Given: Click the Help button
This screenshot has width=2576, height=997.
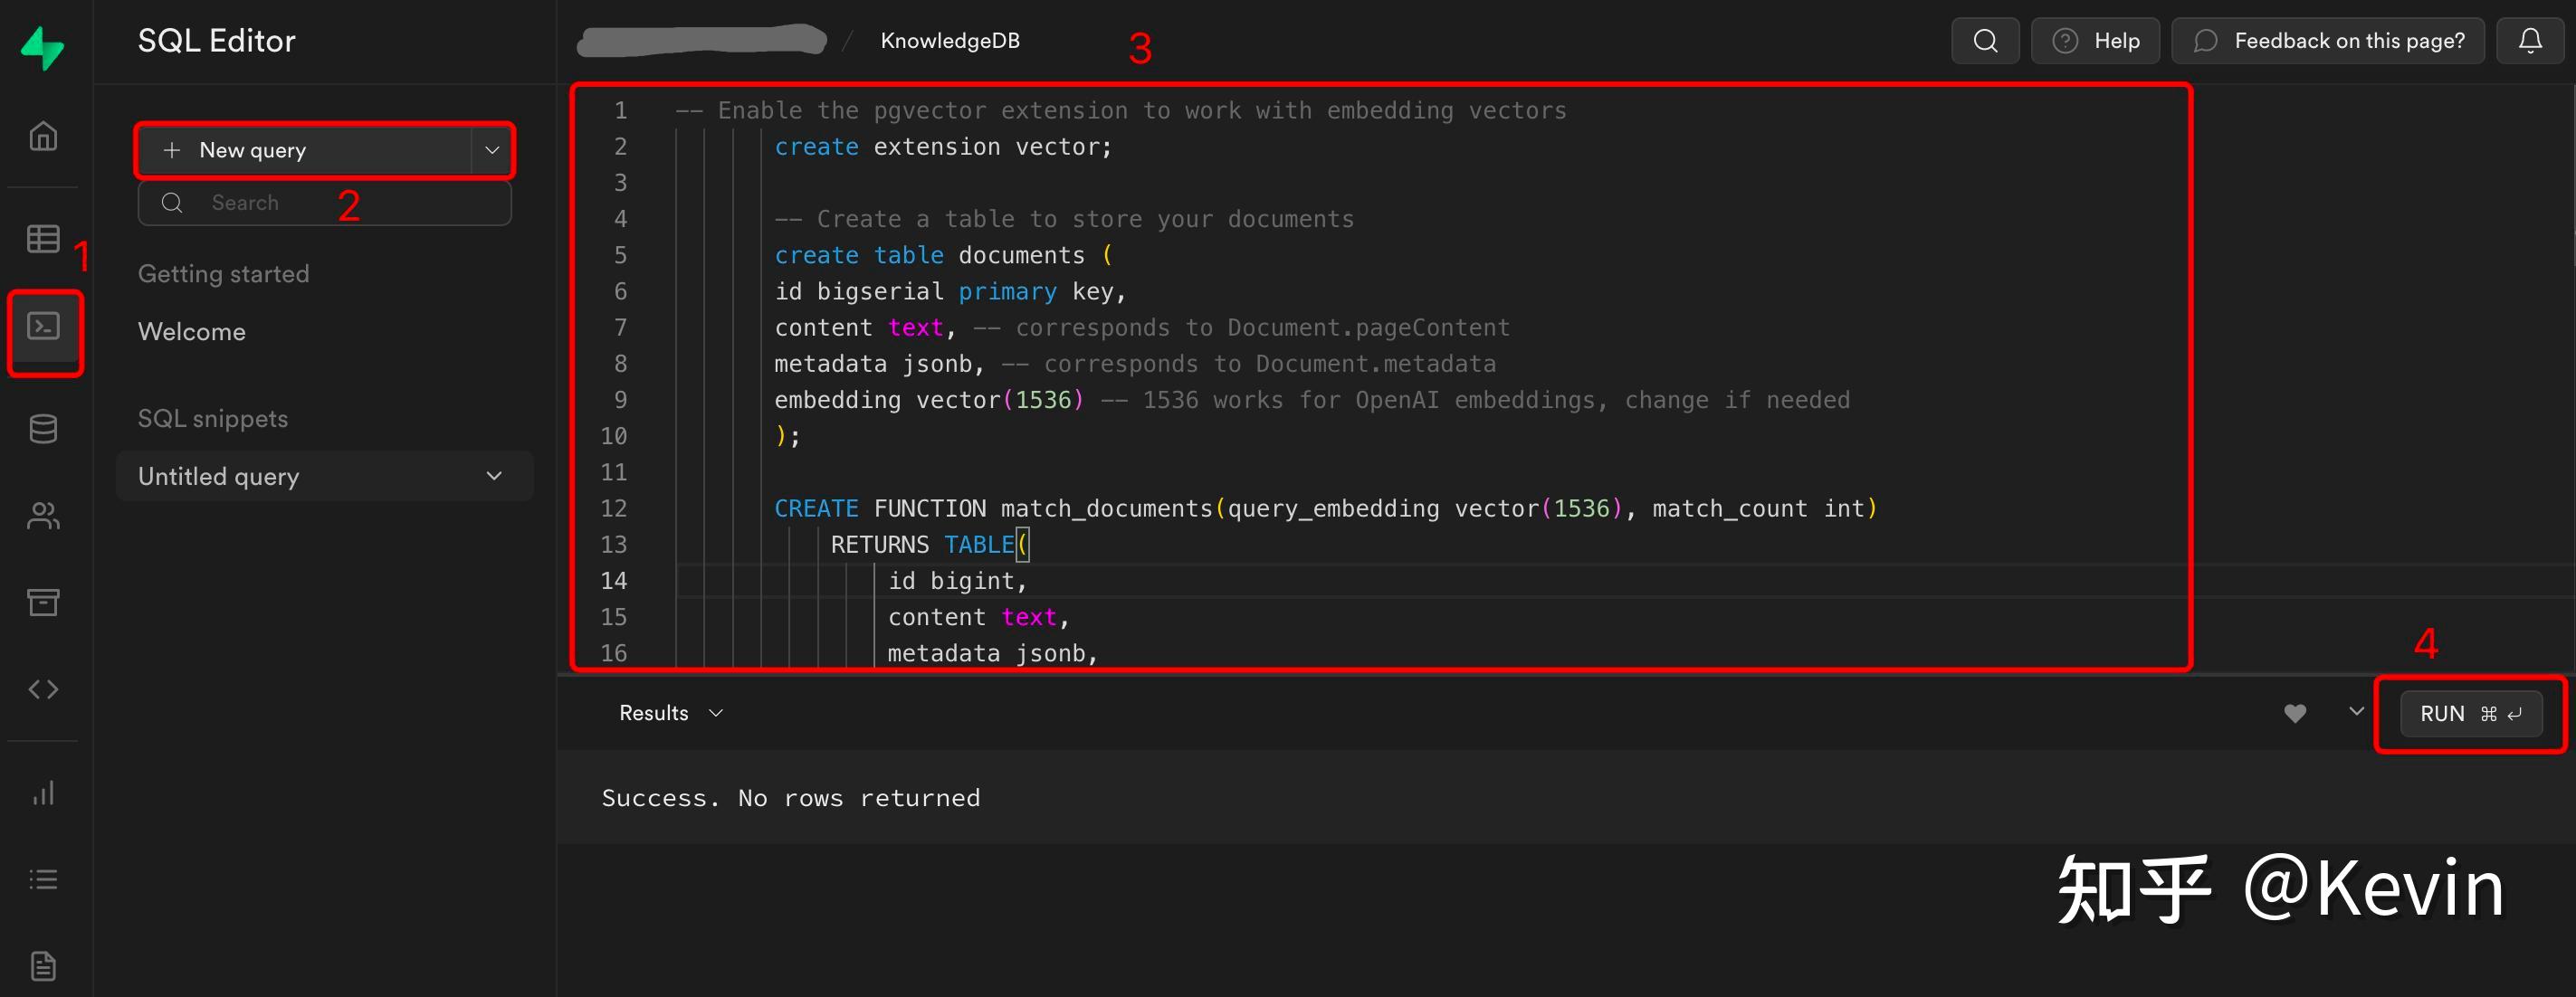Looking at the screenshot, I should tap(2095, 41).
